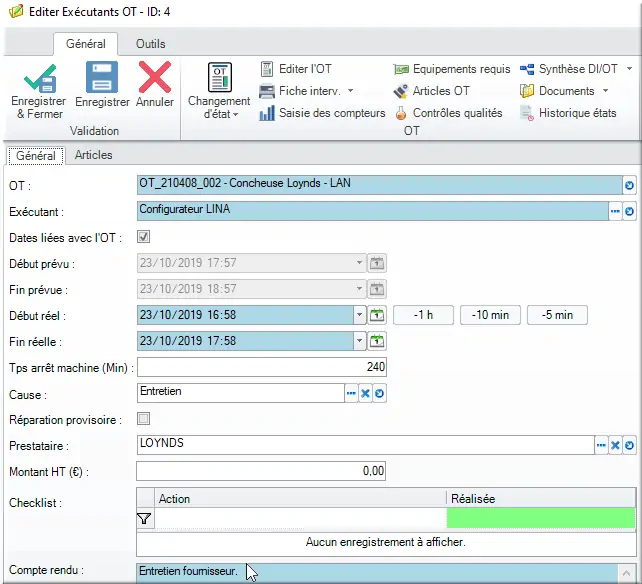Browse Exécutant with ellipsis button
The image size is (642, 584).
(615, 211)
